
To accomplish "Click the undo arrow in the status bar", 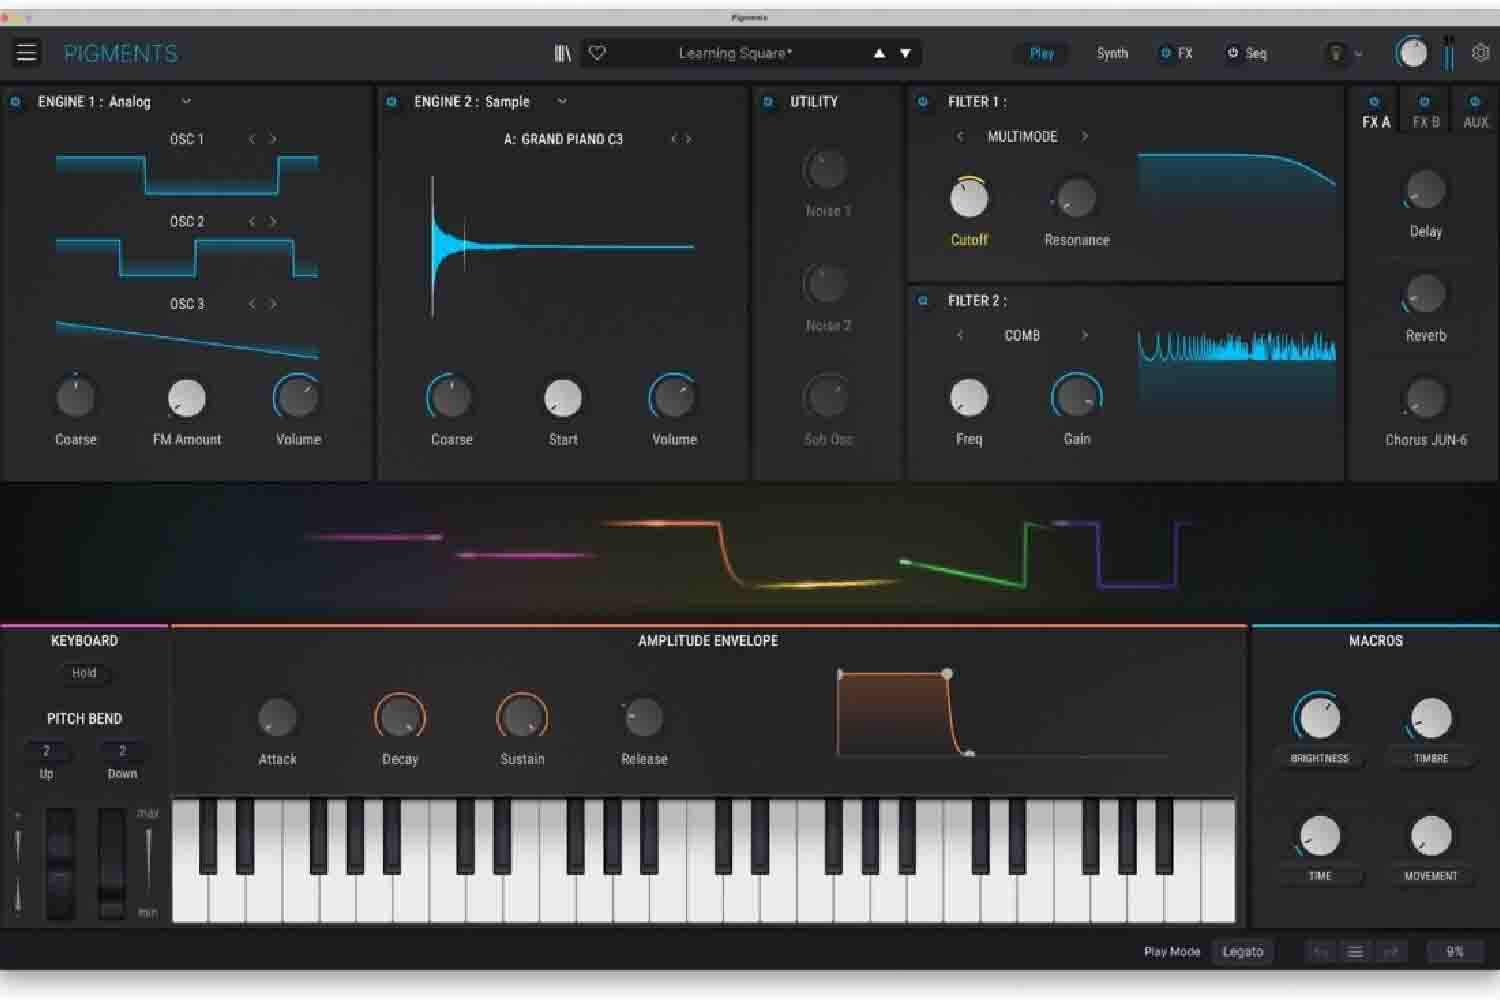I will (x=1320, y=952).
